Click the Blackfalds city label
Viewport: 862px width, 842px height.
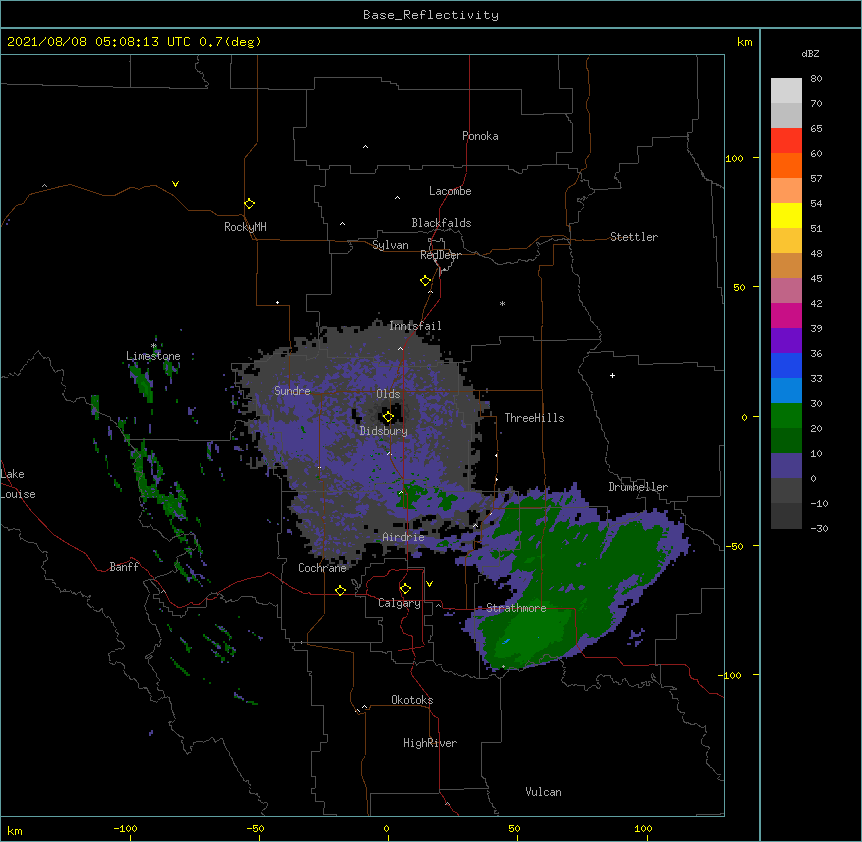441,223
